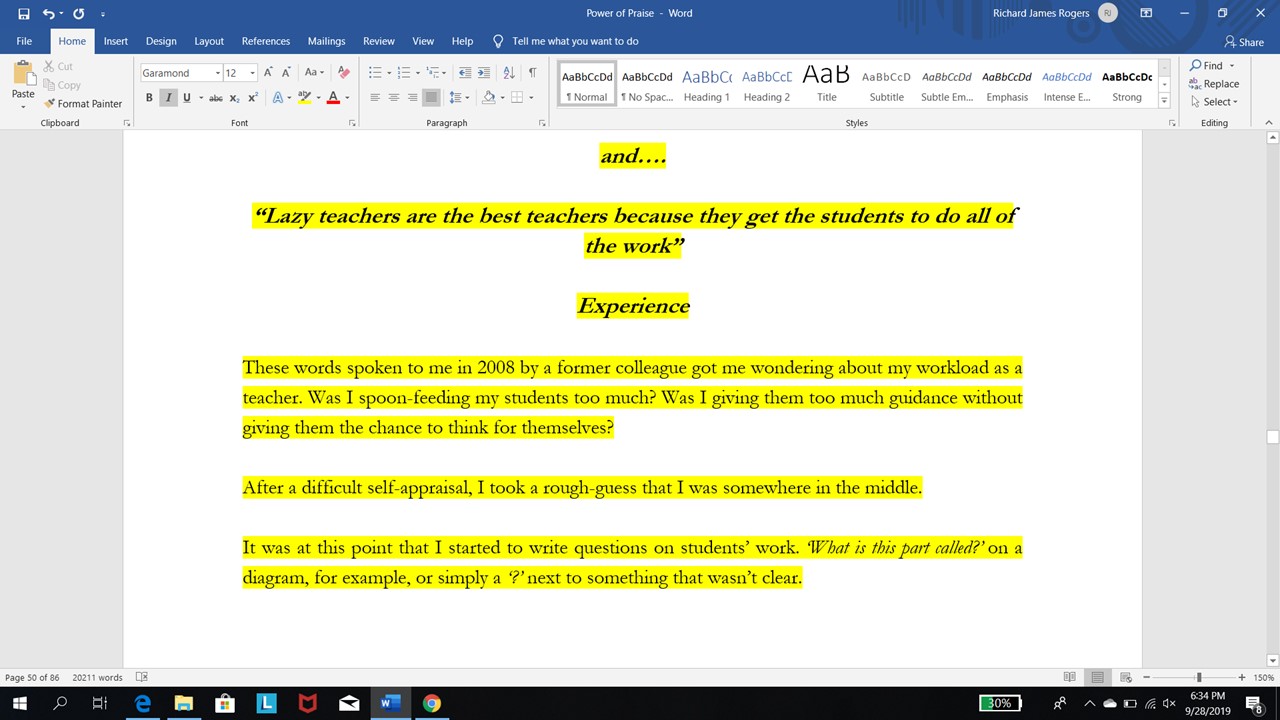This screenshot has height=720, width=1280.
Task: Click the Share button
Action: 1244,42
